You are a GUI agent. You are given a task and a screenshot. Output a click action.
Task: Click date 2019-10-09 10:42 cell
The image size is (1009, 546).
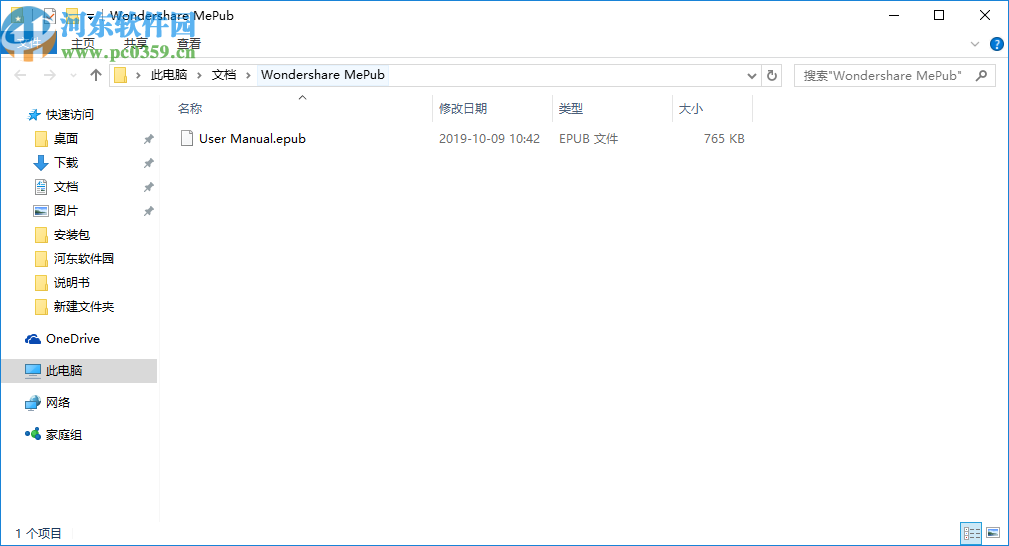[489, 138]
